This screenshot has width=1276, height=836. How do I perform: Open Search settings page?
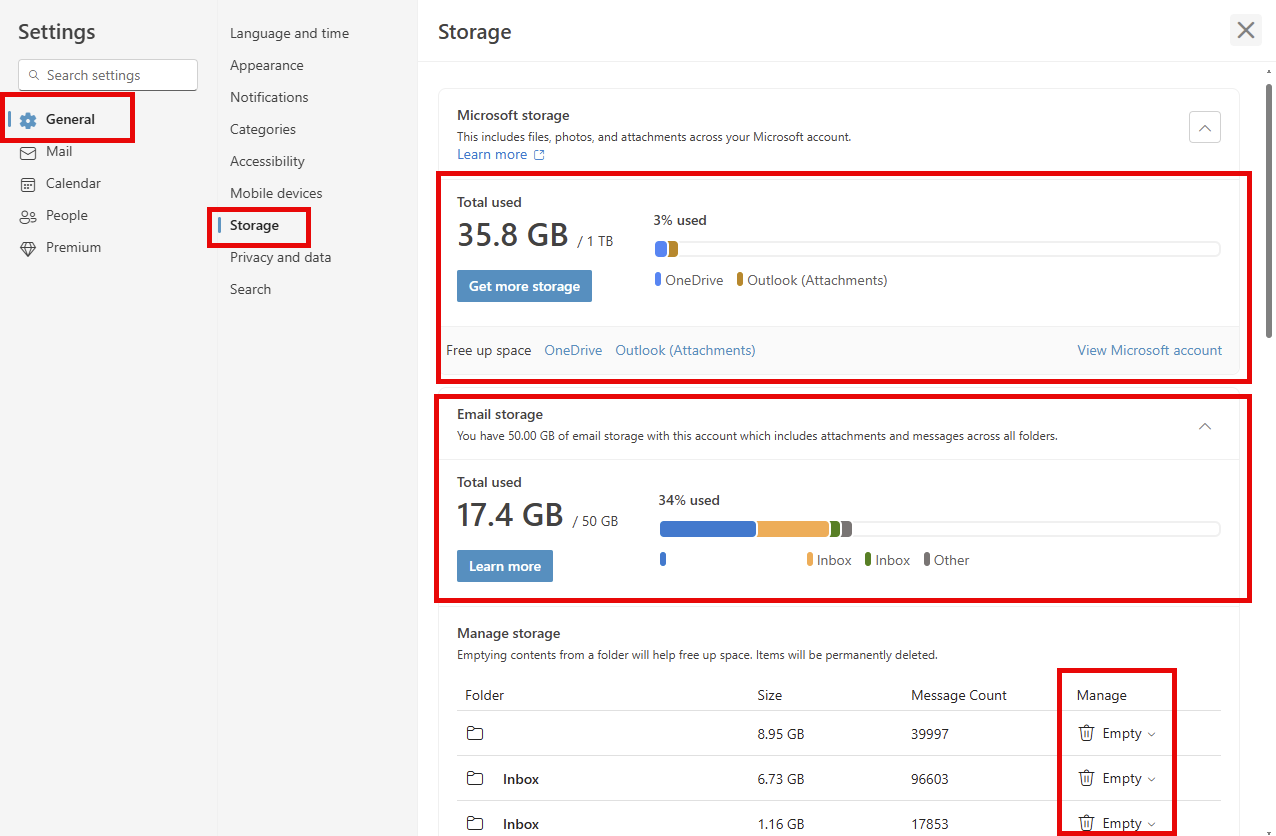tap(250, 289)
